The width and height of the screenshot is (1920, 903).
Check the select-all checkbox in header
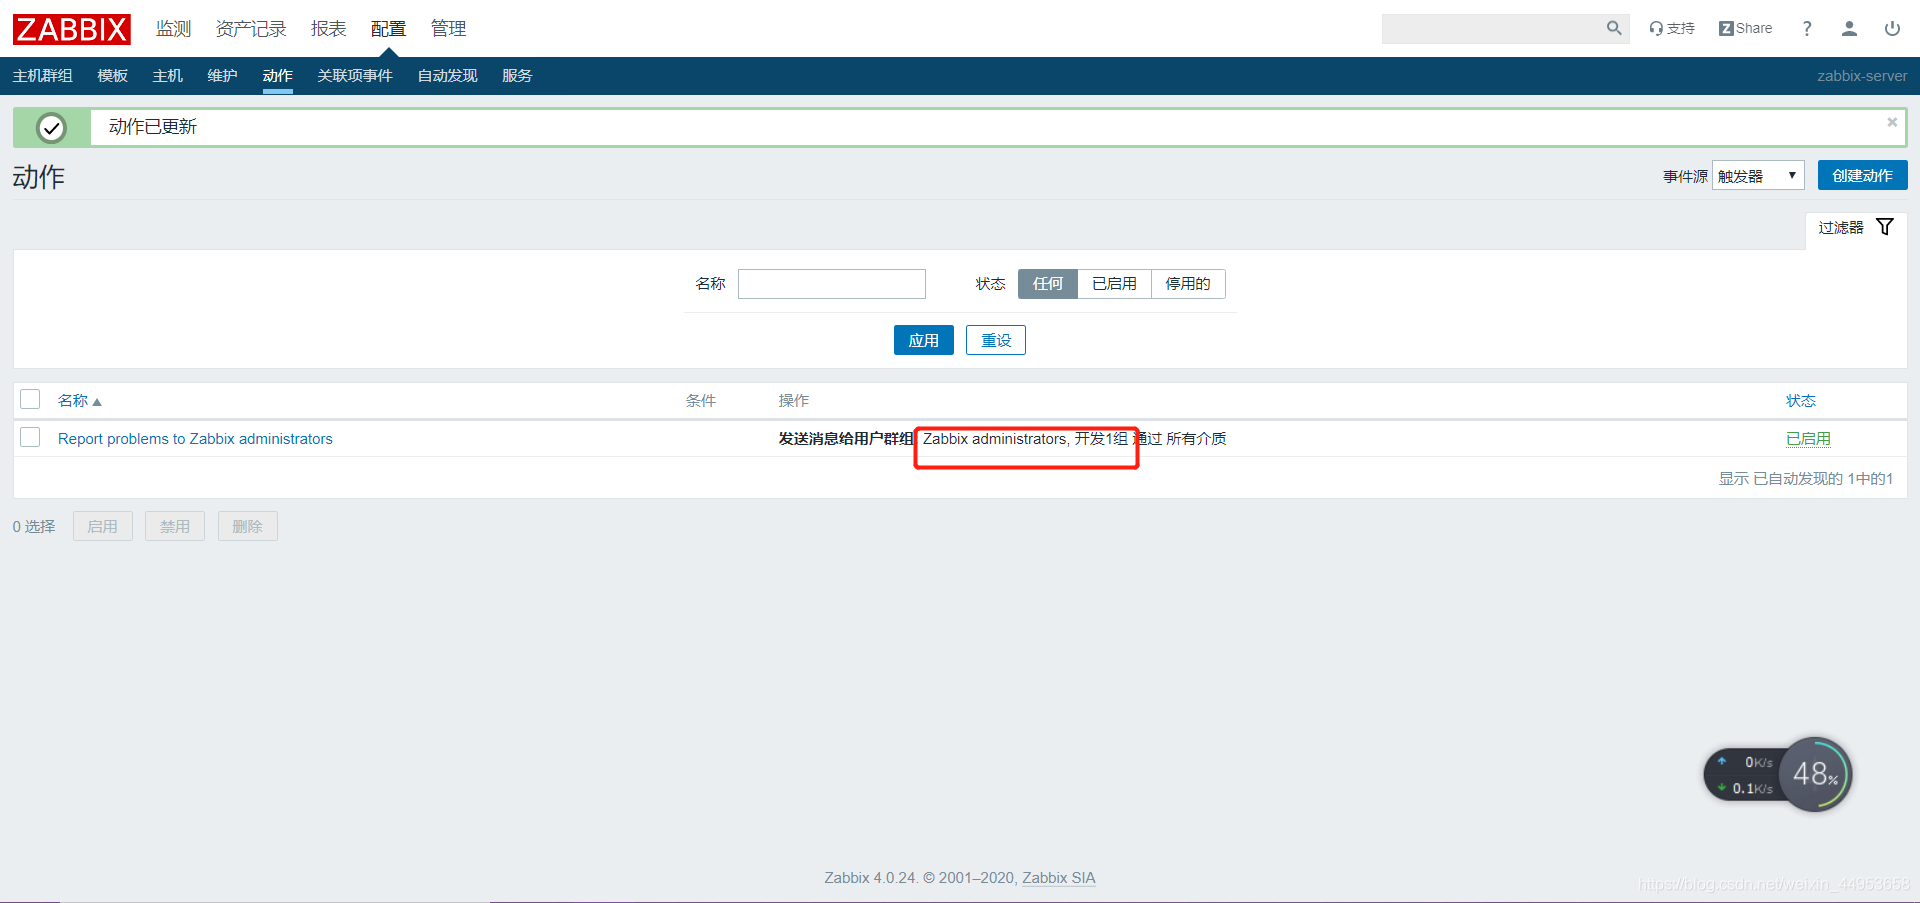(30, 399)
